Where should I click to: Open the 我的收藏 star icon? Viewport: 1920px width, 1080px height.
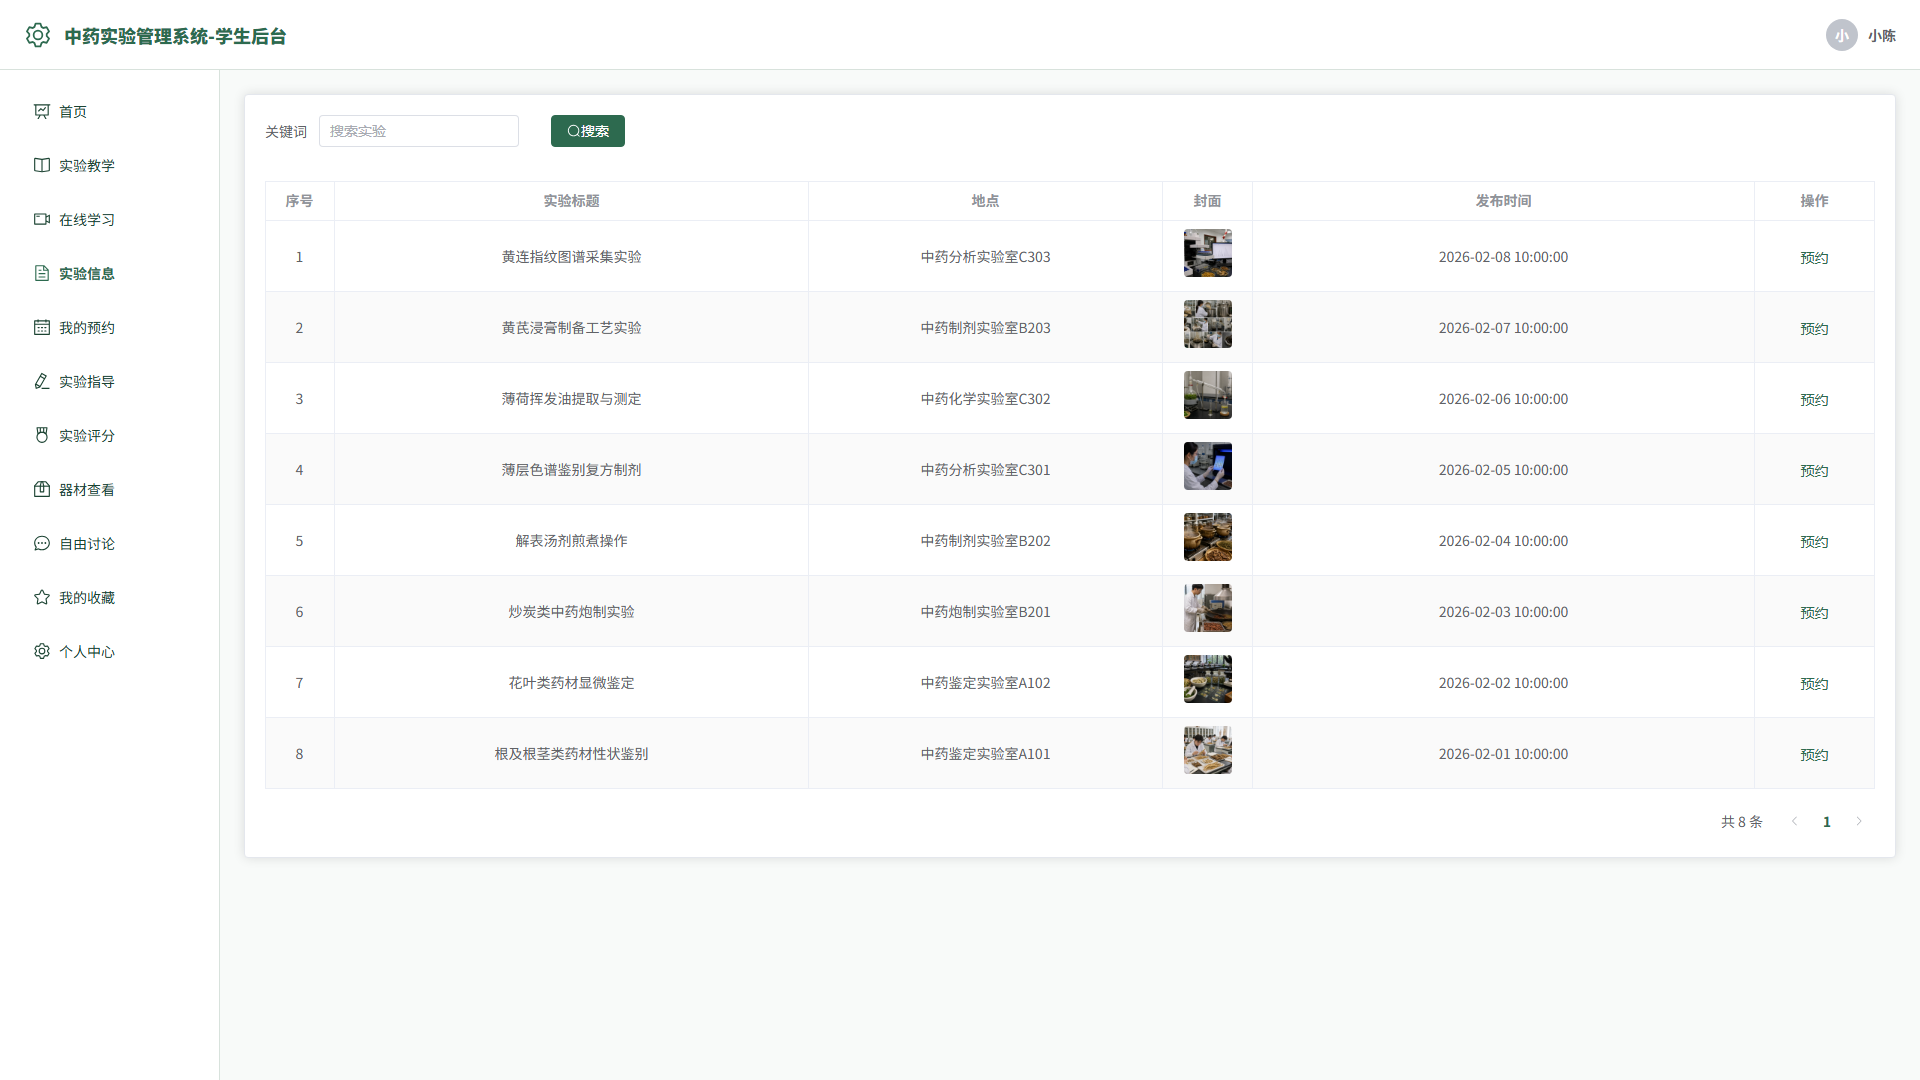pos(42,597)
